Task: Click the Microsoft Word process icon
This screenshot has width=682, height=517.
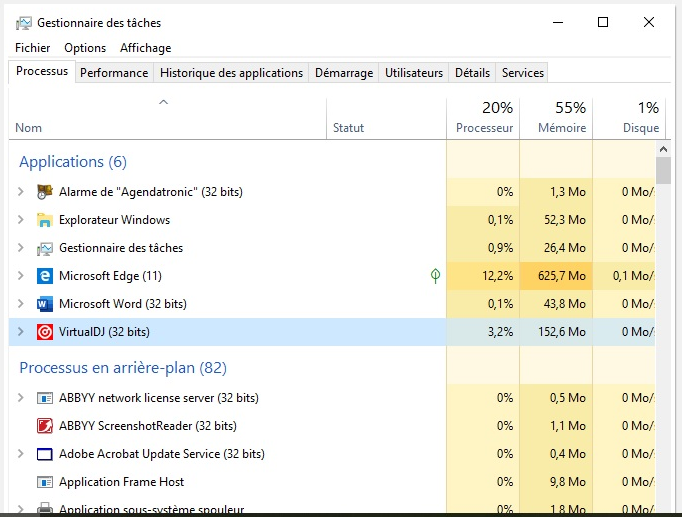Action: point(44,304)
